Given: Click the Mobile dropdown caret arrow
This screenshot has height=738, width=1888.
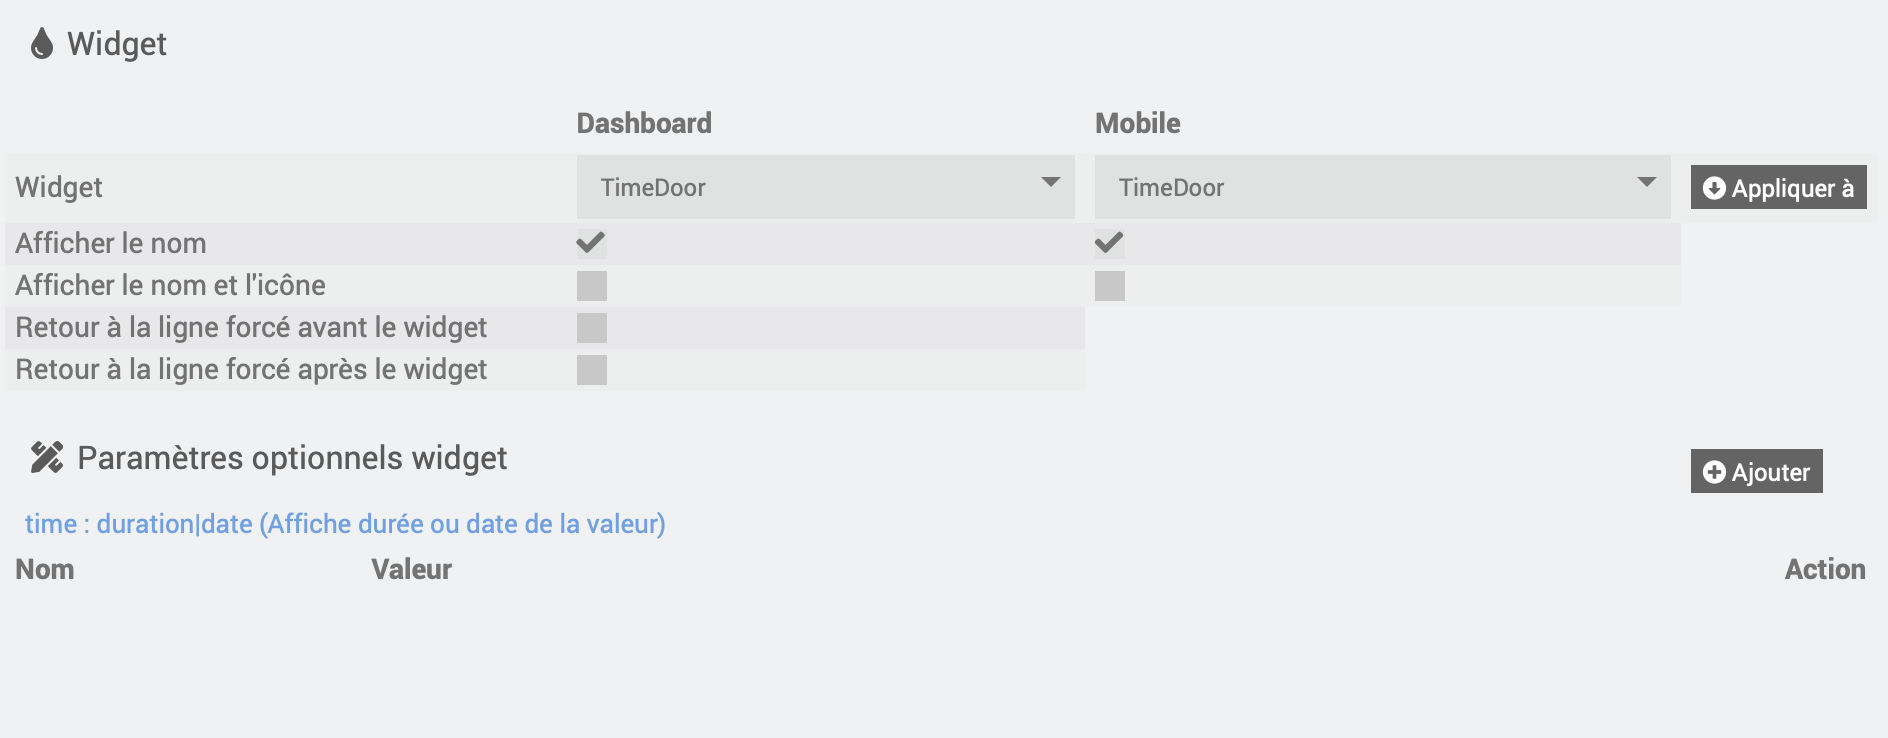Looking at the screenshot, I should click(1646, 182).
